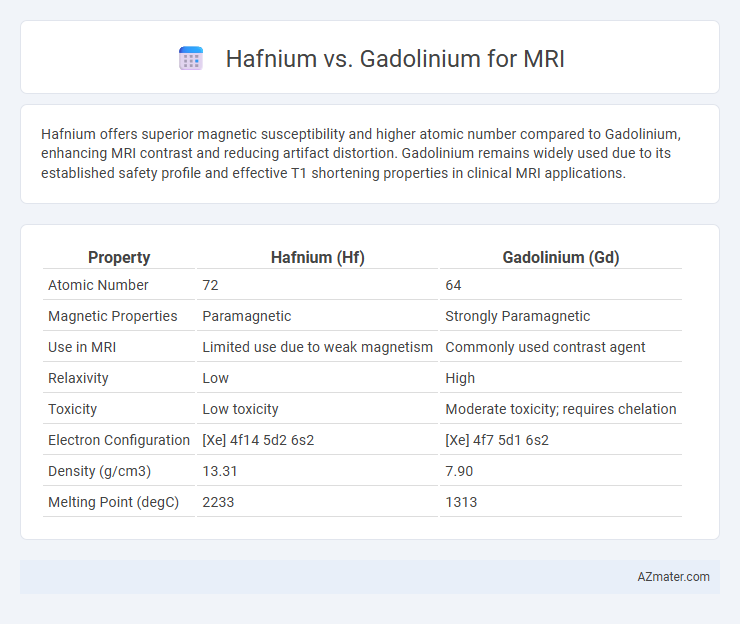This screenshot has height=624, width=740.
Task: Click the melting point value '1313'
Action: coord(461,502)
